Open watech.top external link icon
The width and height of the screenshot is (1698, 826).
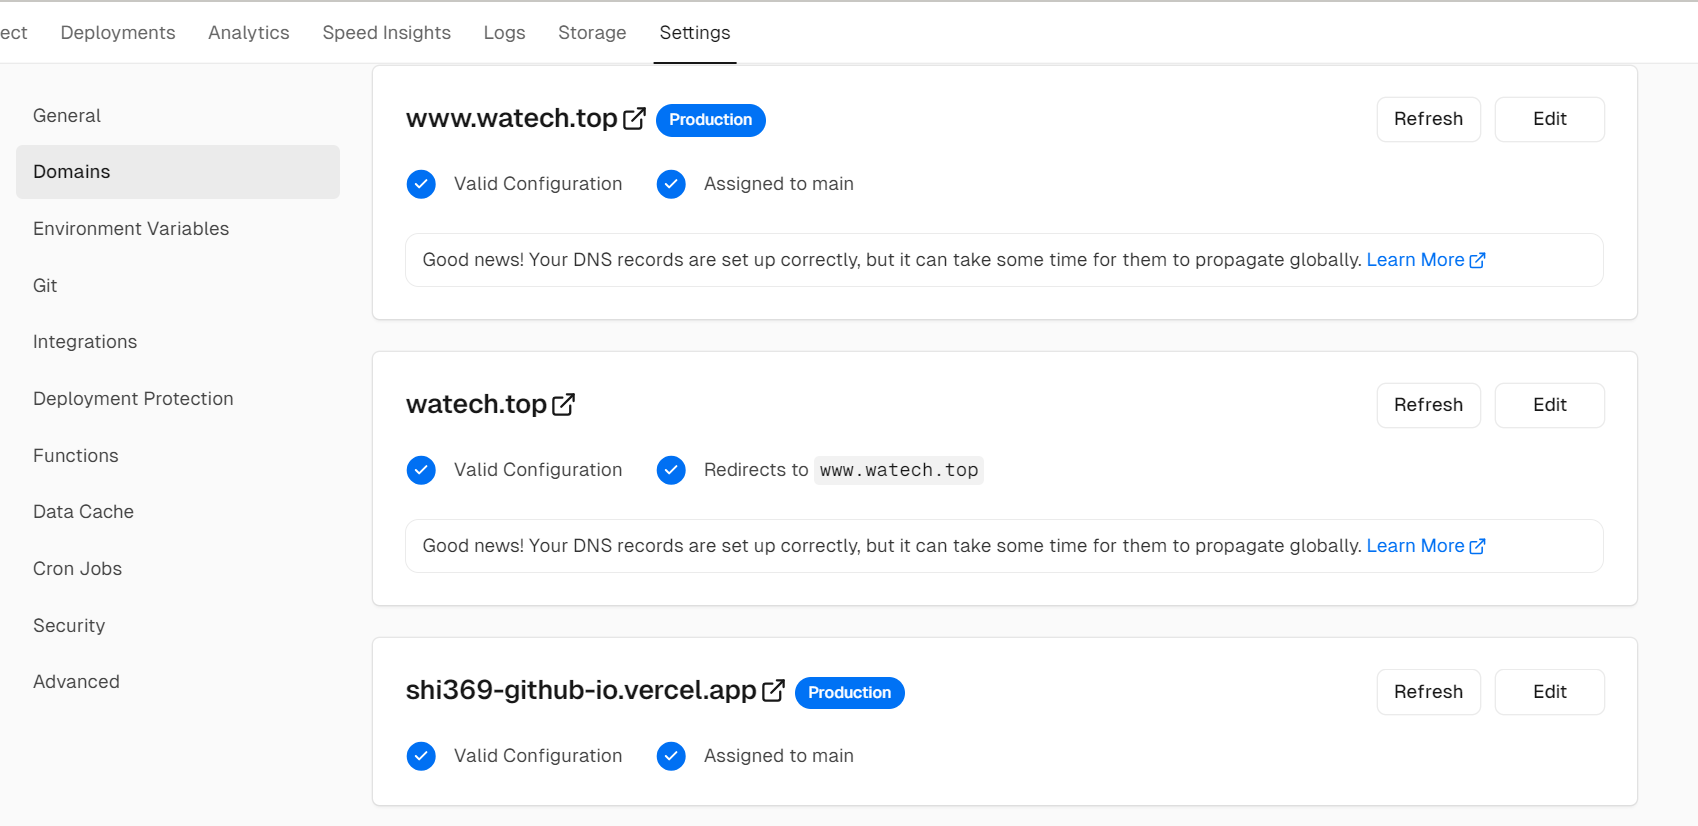[x=563, y=405]
